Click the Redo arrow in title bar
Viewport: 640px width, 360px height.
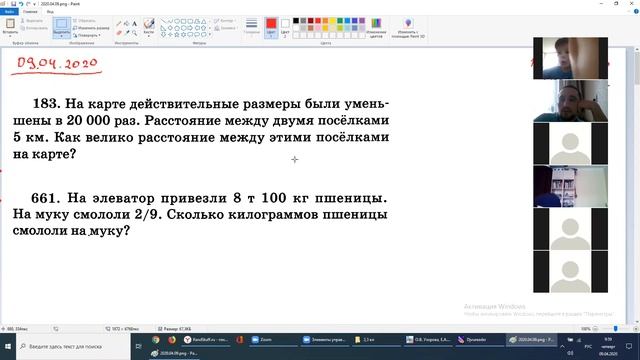[x=28, y=4]
